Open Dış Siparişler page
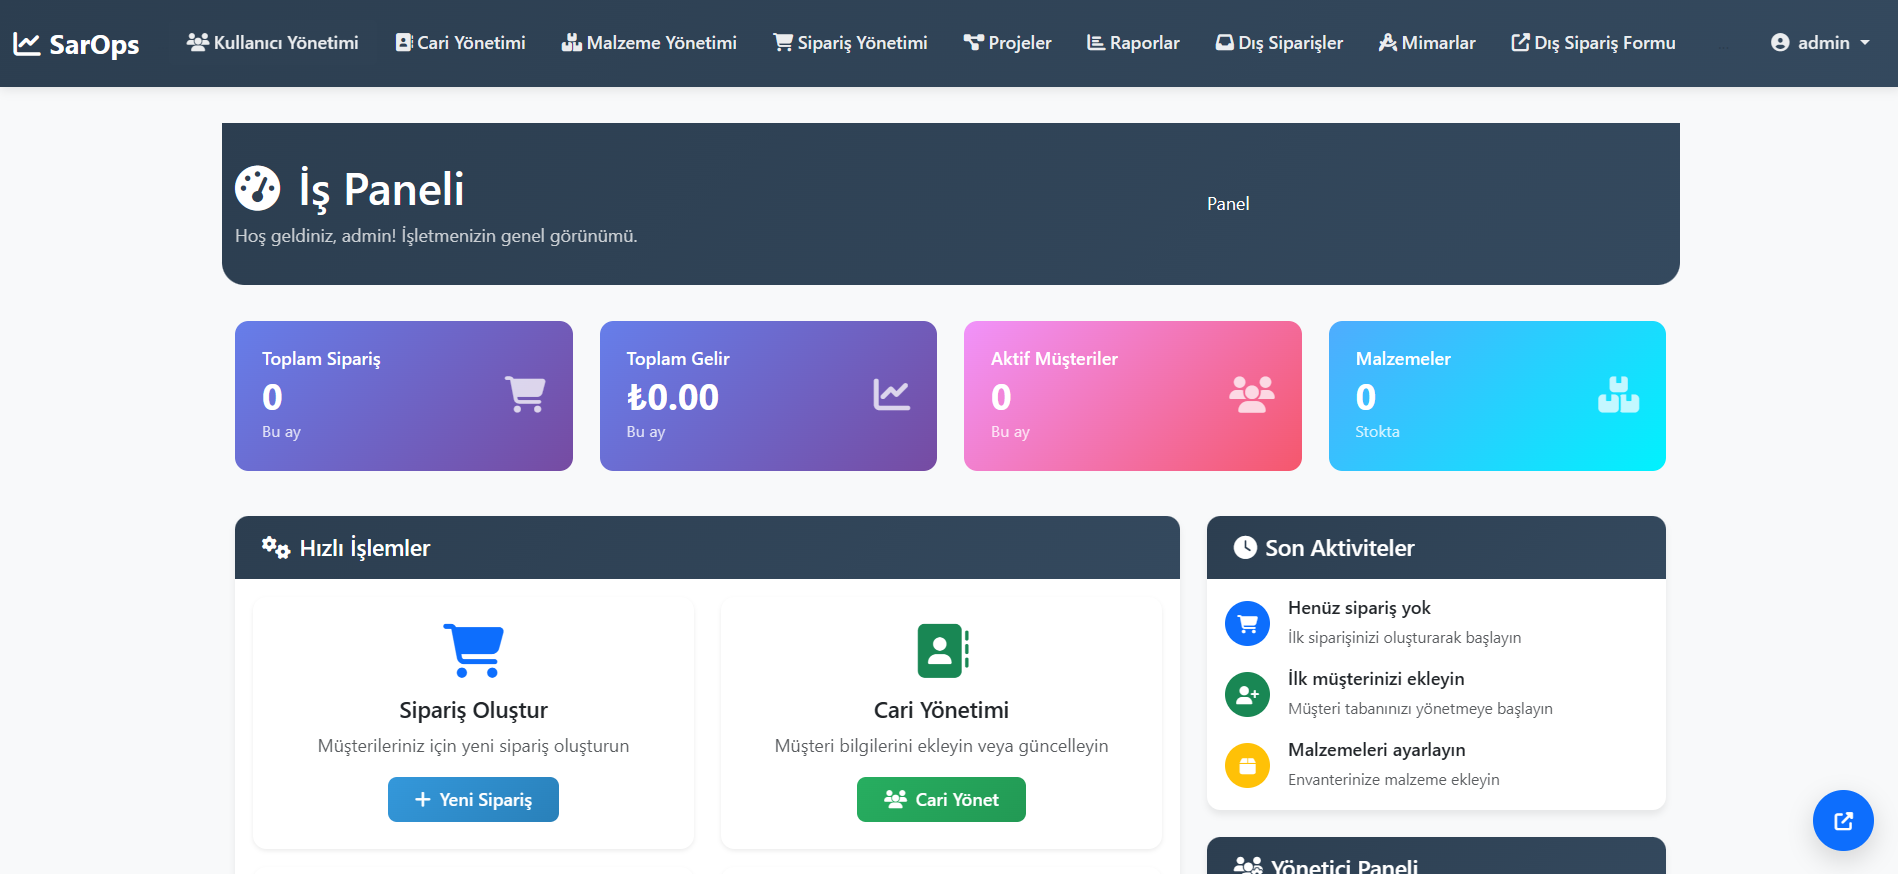The height and width of the screenshot is (874, 1898). tap(1279, 43)
